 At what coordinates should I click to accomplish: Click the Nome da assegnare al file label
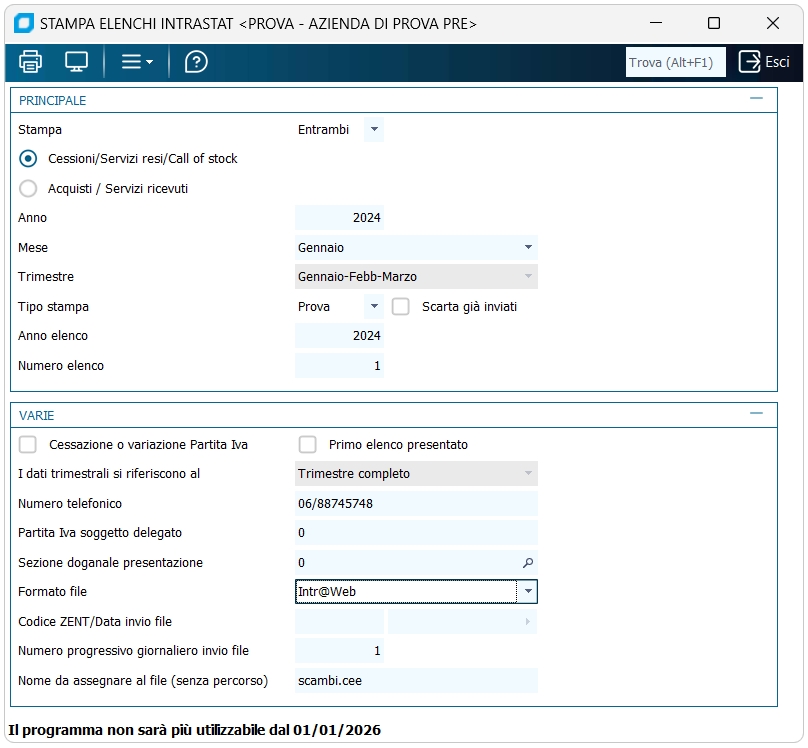pyautogui.click(x=143, y=681)
